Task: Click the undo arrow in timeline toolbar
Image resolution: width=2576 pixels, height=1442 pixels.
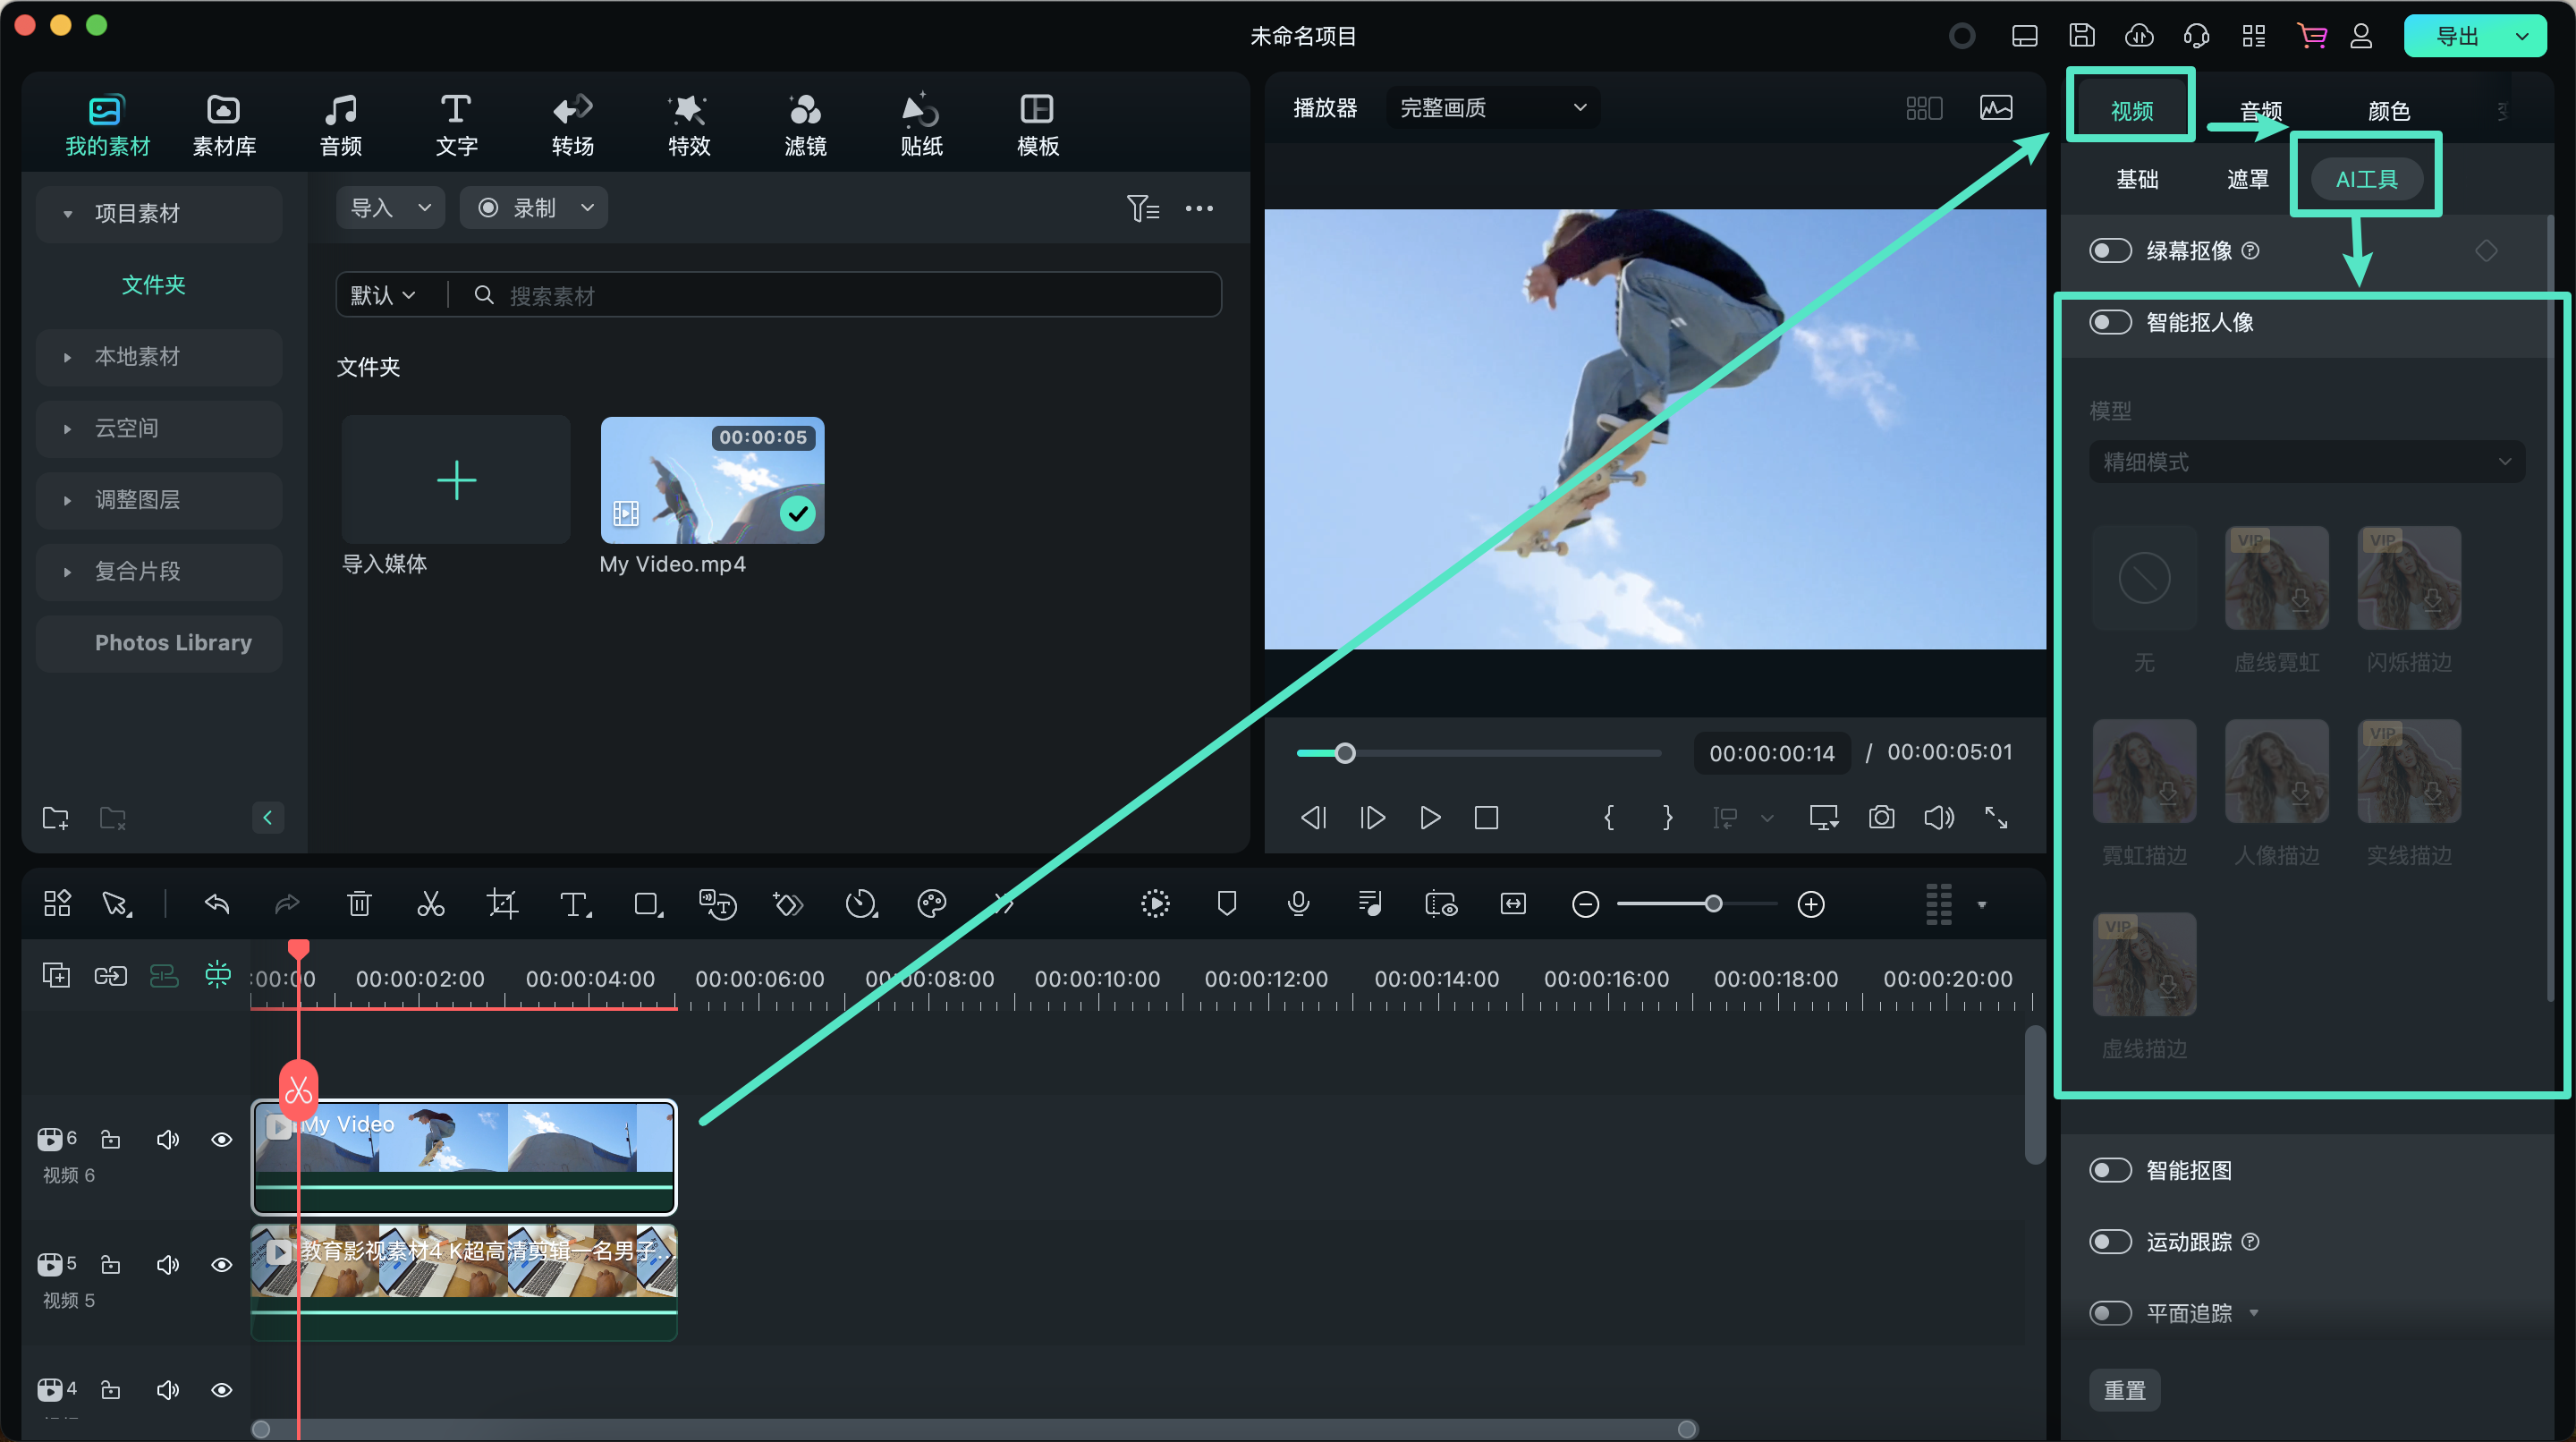Action: pos(217,904)
